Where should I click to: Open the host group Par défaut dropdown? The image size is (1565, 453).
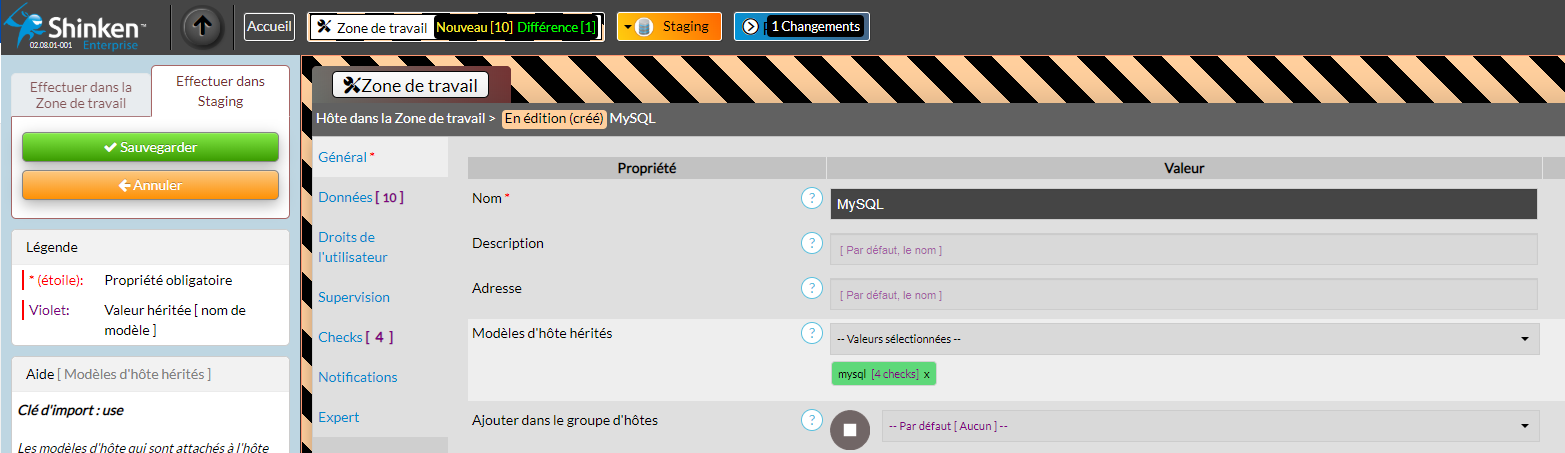(x=1210, y=426)
